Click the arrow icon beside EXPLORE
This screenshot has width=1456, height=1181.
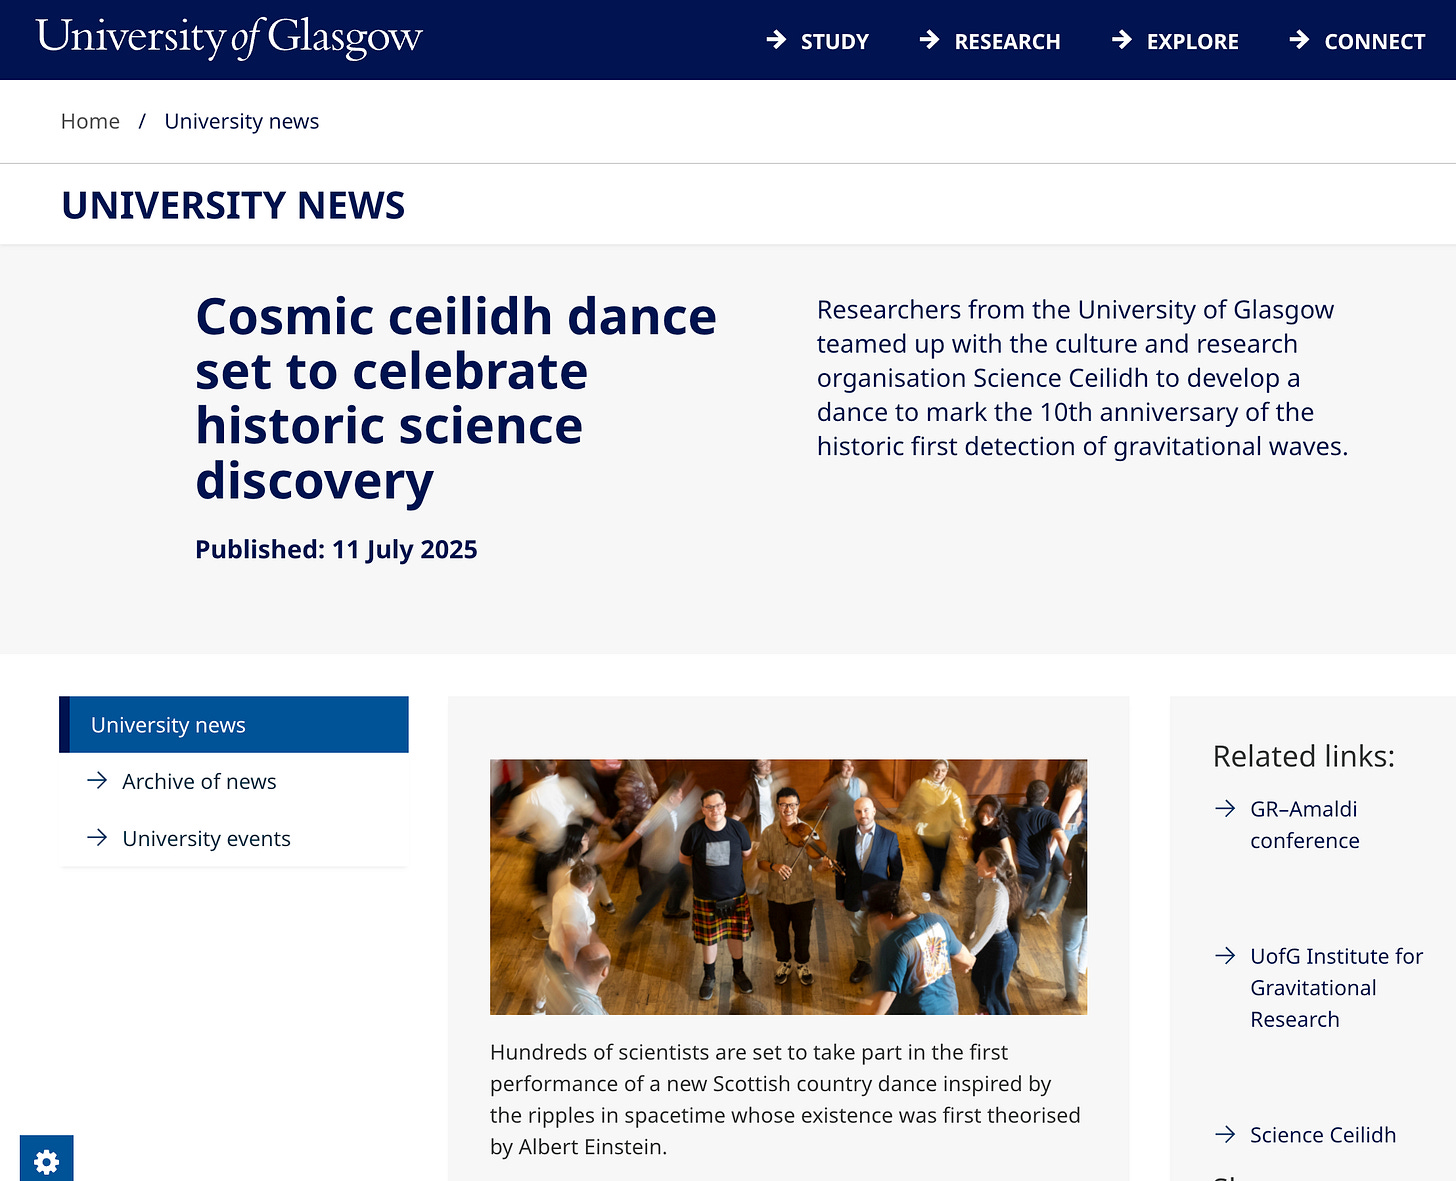coord(1122,40)
